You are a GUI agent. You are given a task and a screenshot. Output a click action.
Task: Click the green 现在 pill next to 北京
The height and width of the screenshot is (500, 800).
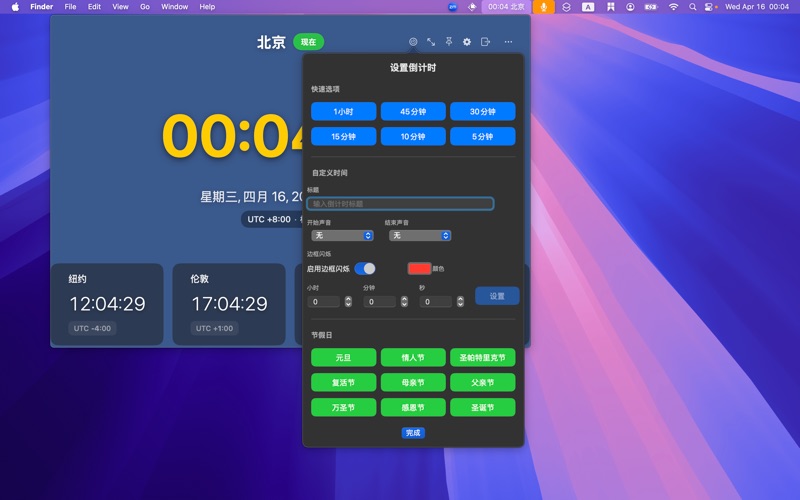(x=308, y=42)
